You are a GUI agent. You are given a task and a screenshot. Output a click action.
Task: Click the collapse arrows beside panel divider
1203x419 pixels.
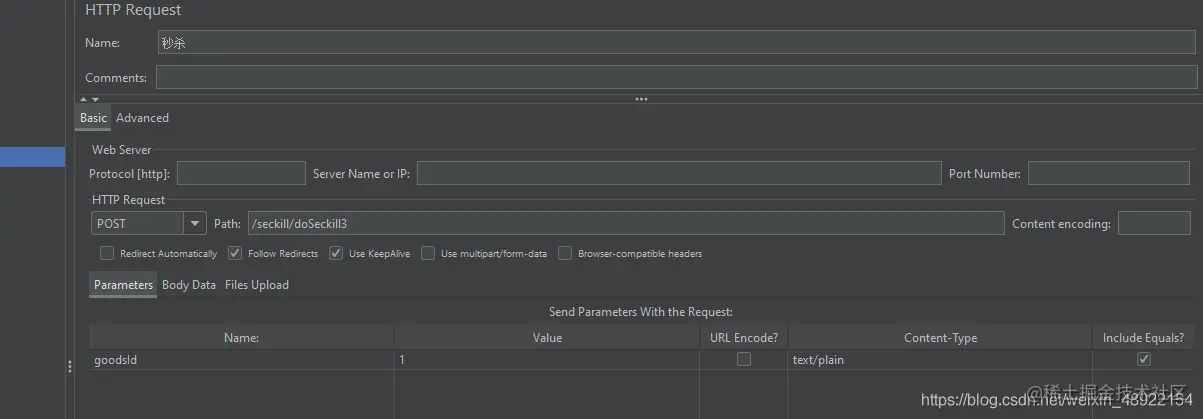89,99
